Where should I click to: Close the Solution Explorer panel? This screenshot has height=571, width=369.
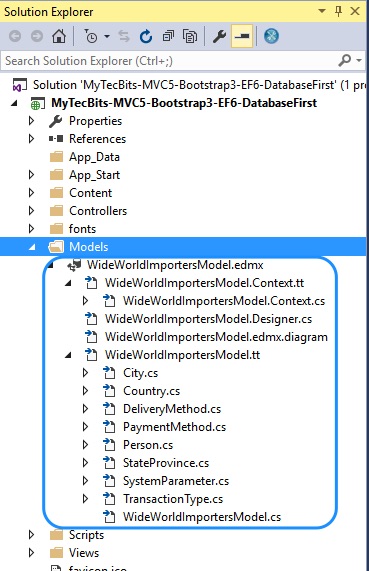(355, 11)
